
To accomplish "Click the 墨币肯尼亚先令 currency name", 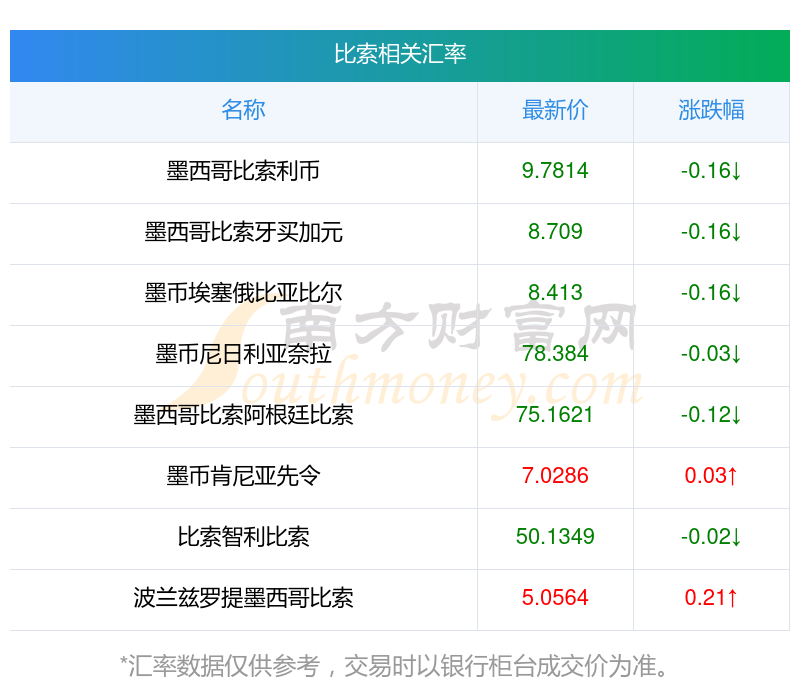I will [x=243, y=476].
